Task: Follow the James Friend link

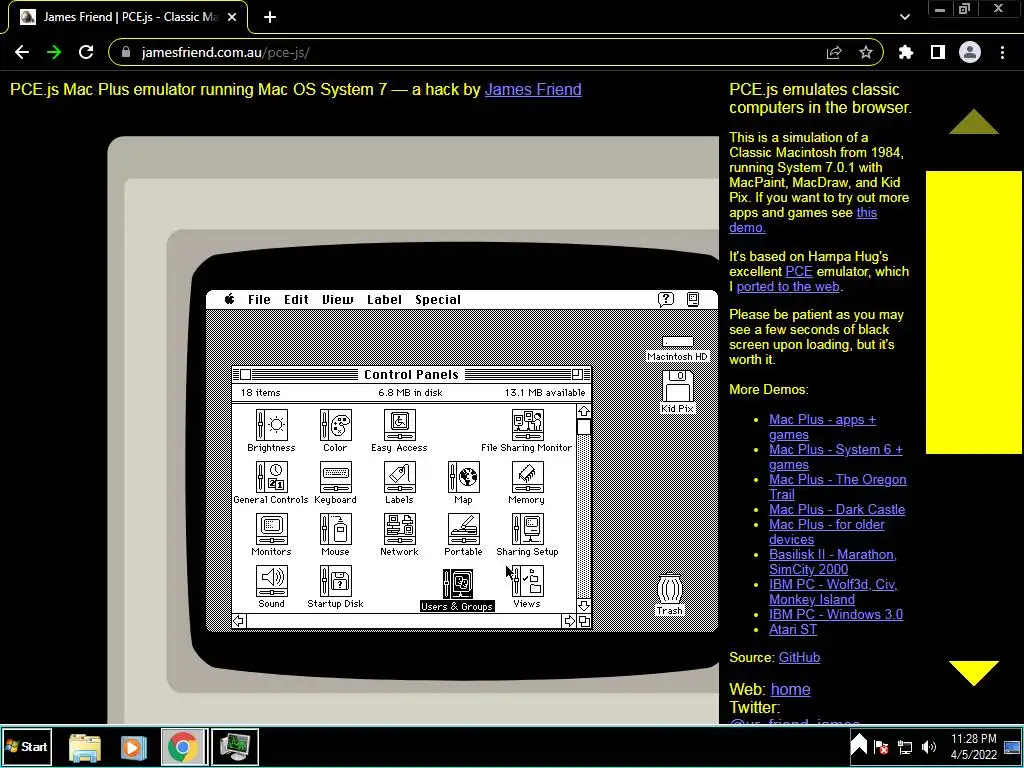Action: (x=533, y=89)
